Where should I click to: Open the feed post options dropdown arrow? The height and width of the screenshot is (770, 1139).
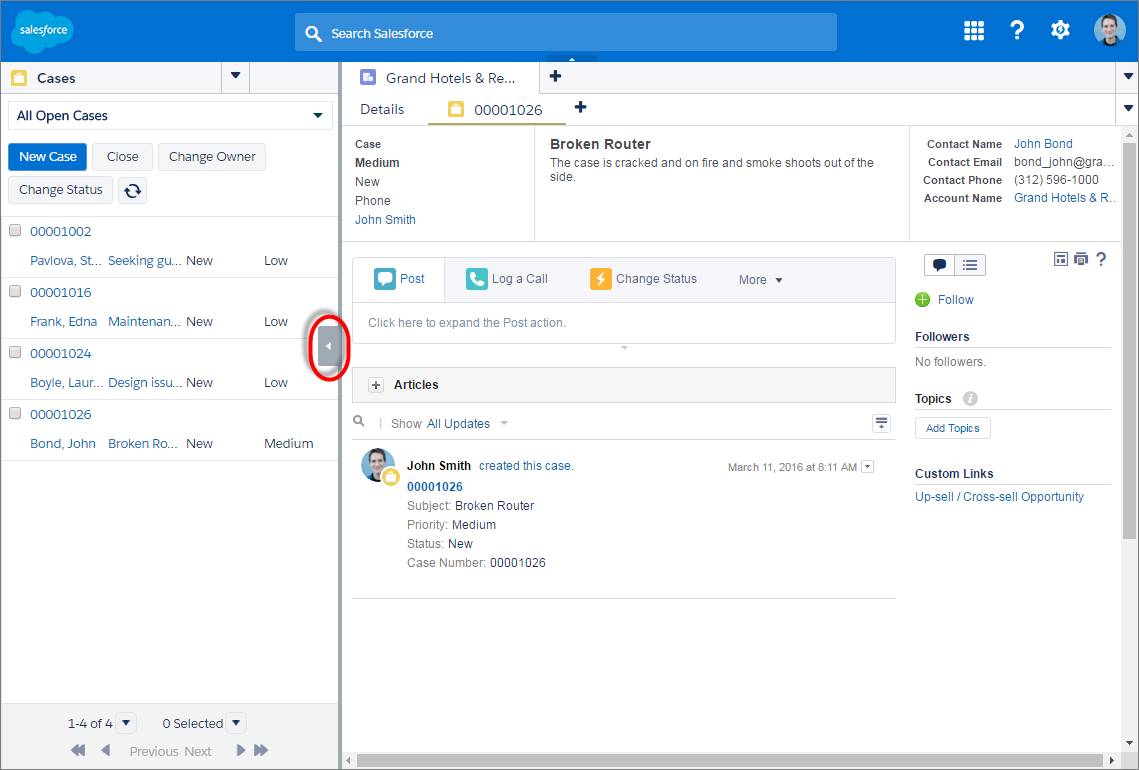click(867, 466)
